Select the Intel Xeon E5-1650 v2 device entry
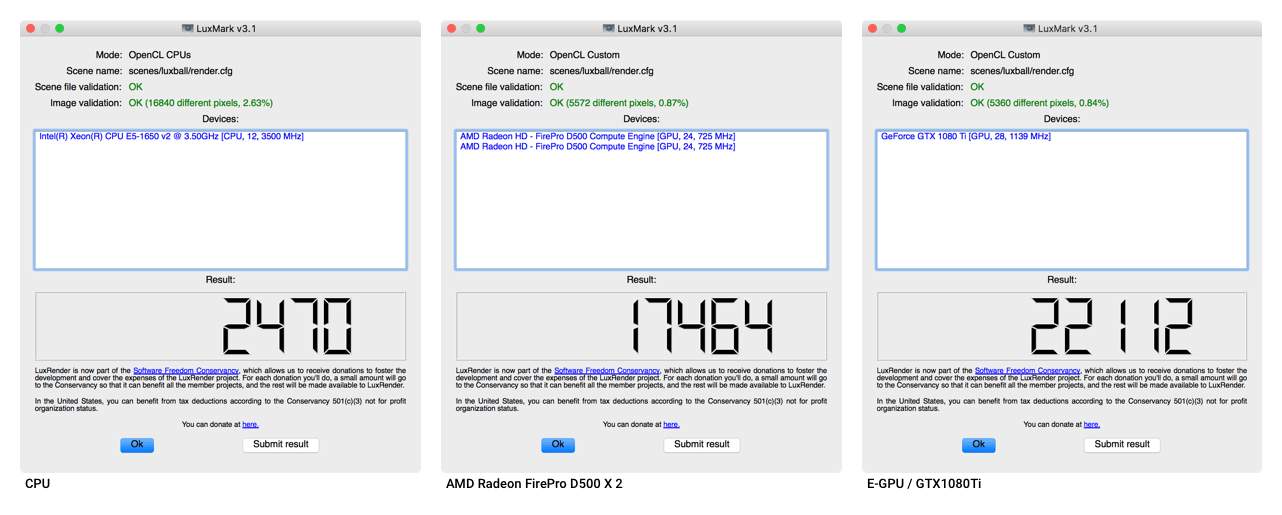 point(171,136)
